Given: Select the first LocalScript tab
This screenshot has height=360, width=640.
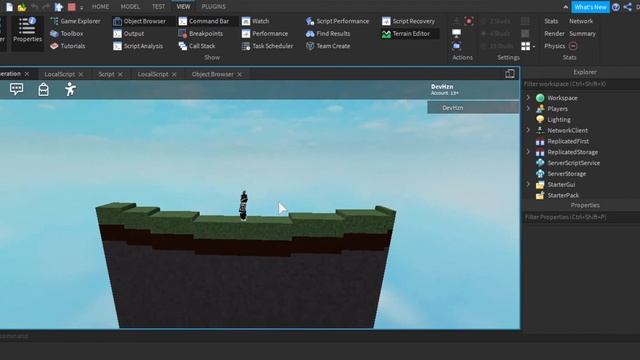Looking at the screenshot, I should point(60,74).
